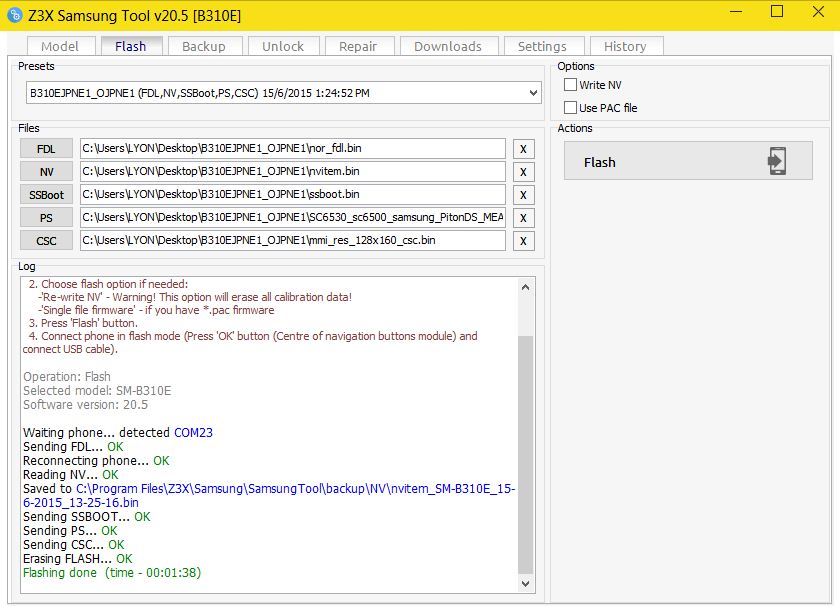The width and height of the screenshot is (840, 606).
Task: Browse for PS file button
Action: [46, 218]
